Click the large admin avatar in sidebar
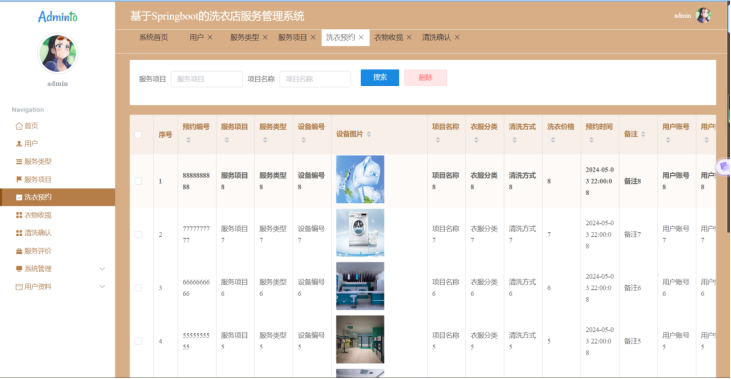The height and width of the screenshot is (379, 731). click(x=57, y=54)
